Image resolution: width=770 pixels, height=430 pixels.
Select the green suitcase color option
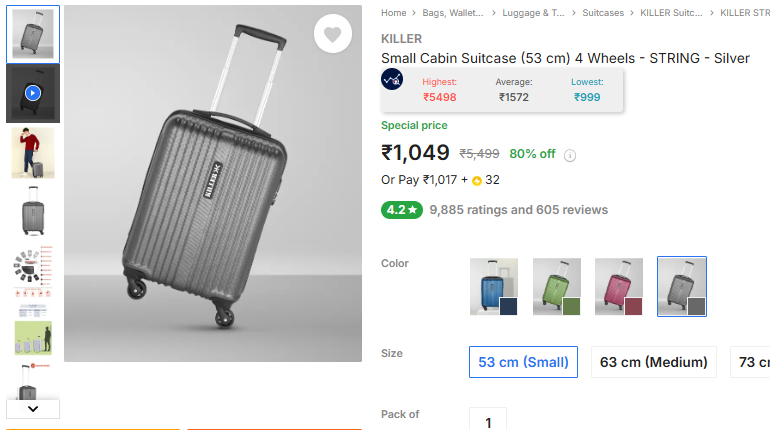(556, 287)
